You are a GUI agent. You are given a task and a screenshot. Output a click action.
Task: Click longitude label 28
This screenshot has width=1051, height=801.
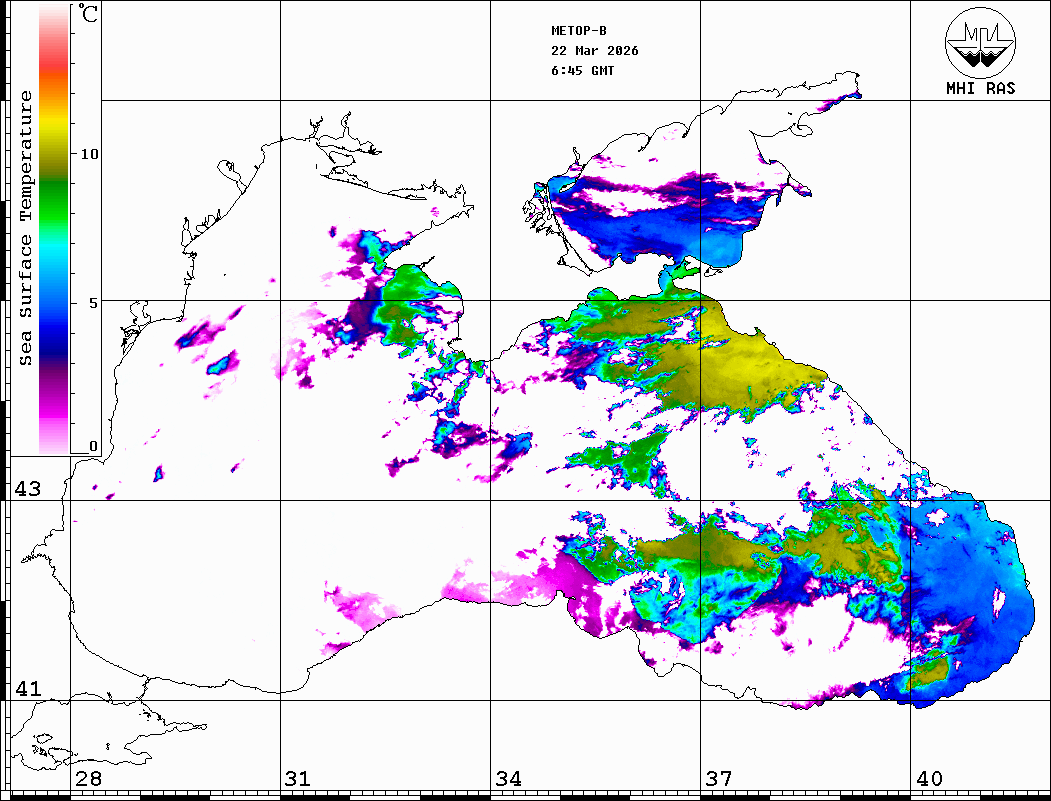click(x=88, y=779)
